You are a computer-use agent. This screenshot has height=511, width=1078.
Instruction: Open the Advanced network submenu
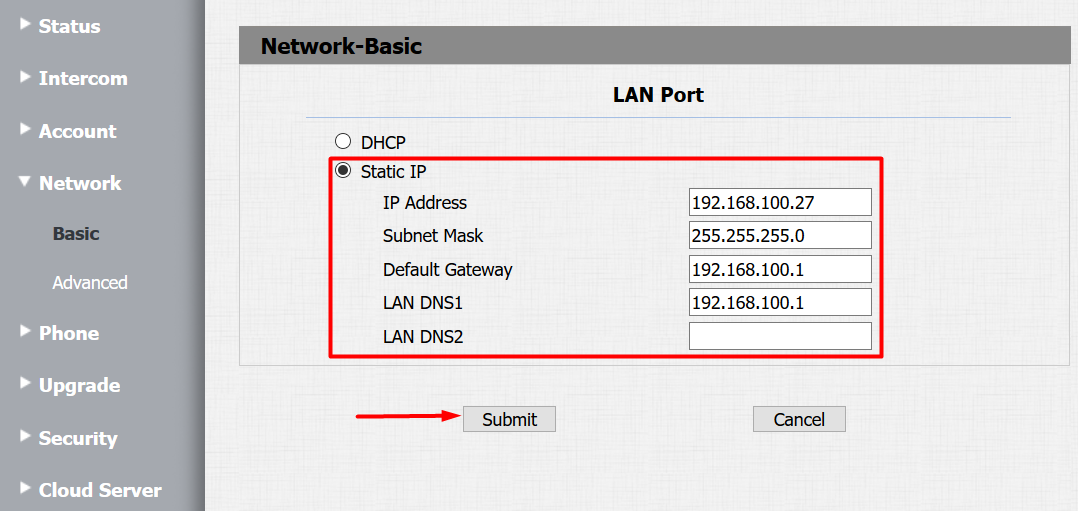[90, 283]
